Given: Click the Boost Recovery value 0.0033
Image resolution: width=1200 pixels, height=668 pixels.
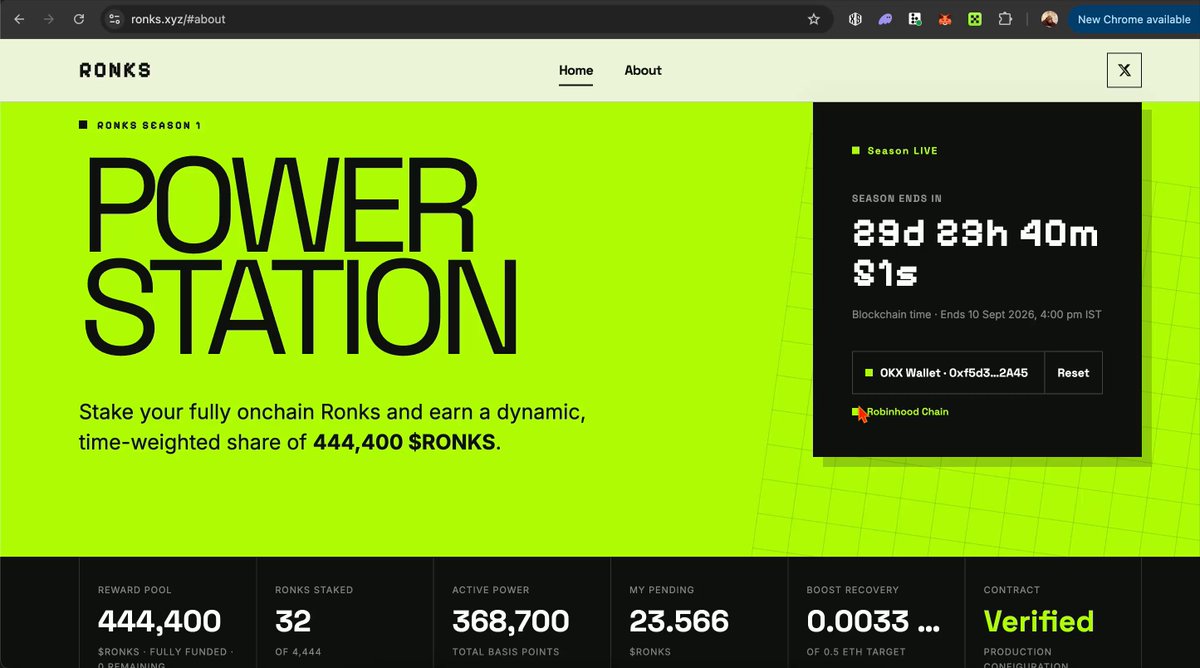Looking at the screenshot, I should tap(873, 621).
